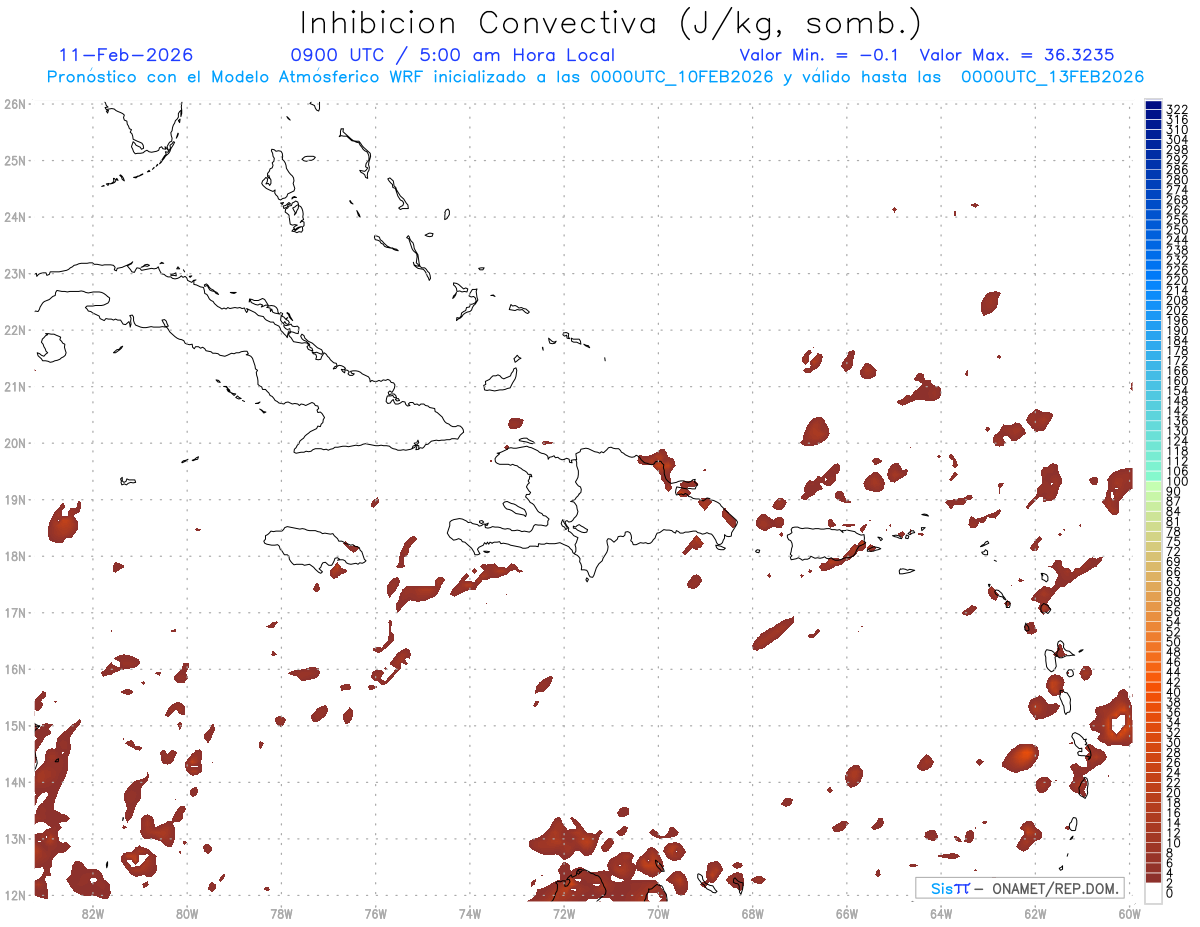Click the 14N latitude label
The width and height of the screenshot is (1200, 927).
point(15,781)
